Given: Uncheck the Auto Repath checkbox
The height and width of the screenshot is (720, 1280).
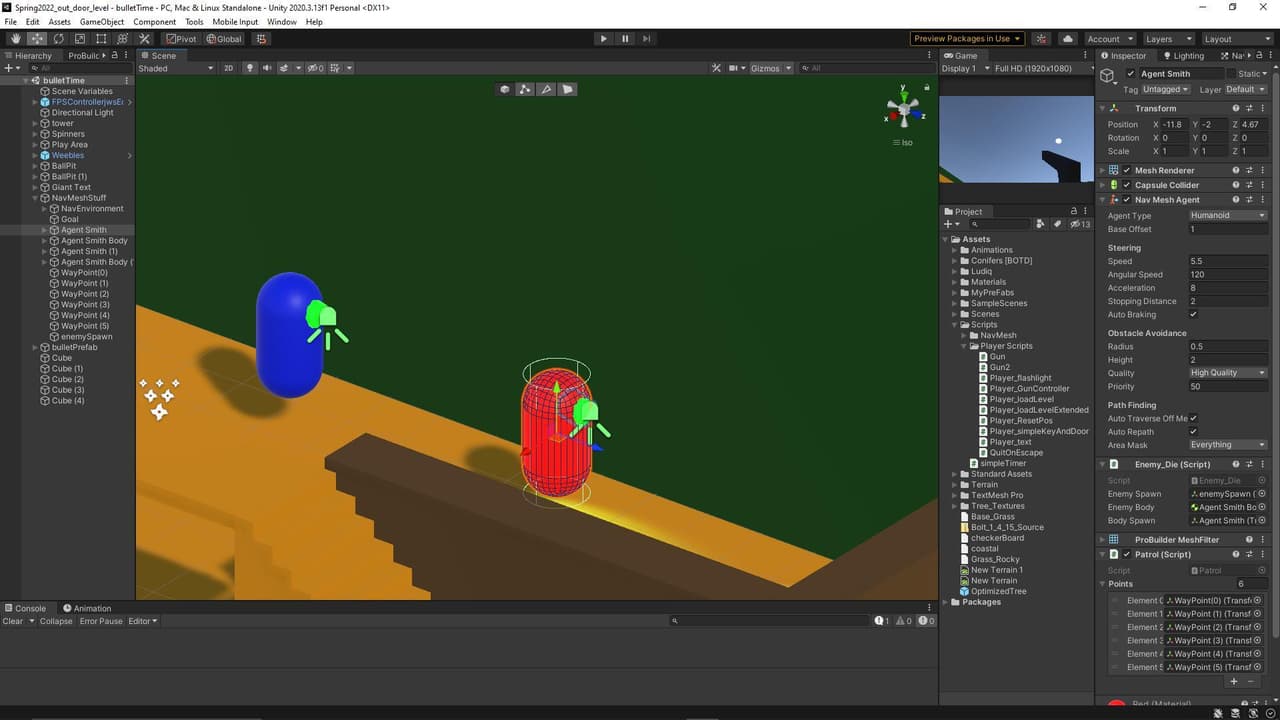Looking at the screenshot, I should pyautogui.click(x=1193, y=432).
